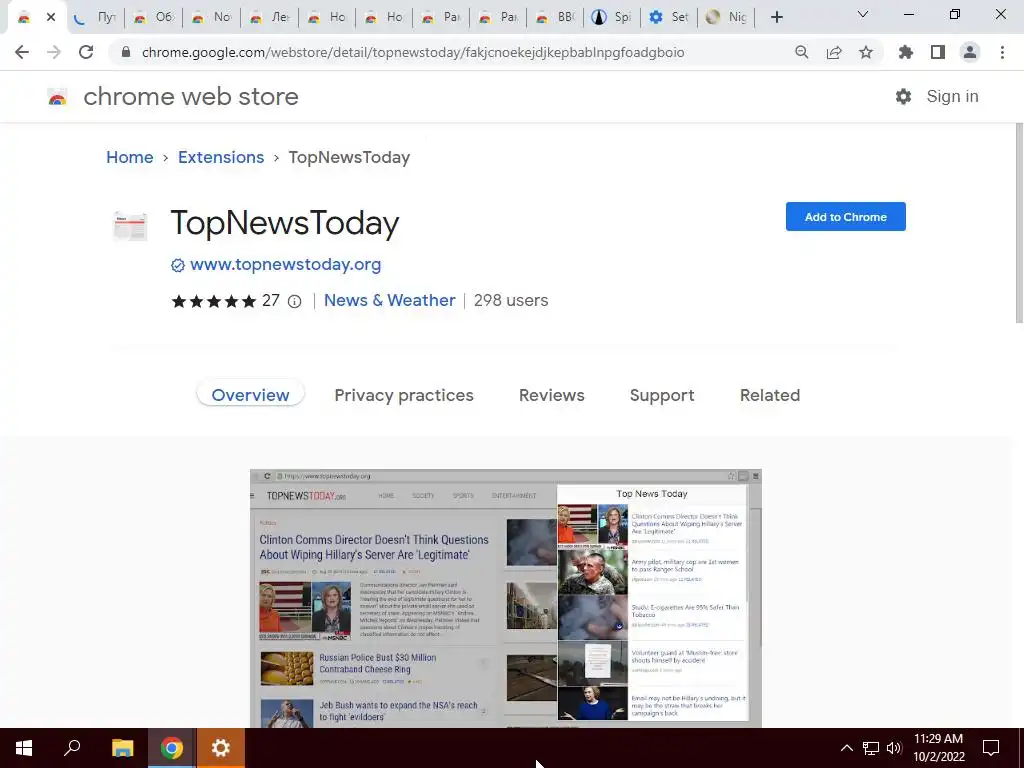Open the Settings app on taskbar
Viewport: 1024px width, 768px height.
tap(221, 748)
